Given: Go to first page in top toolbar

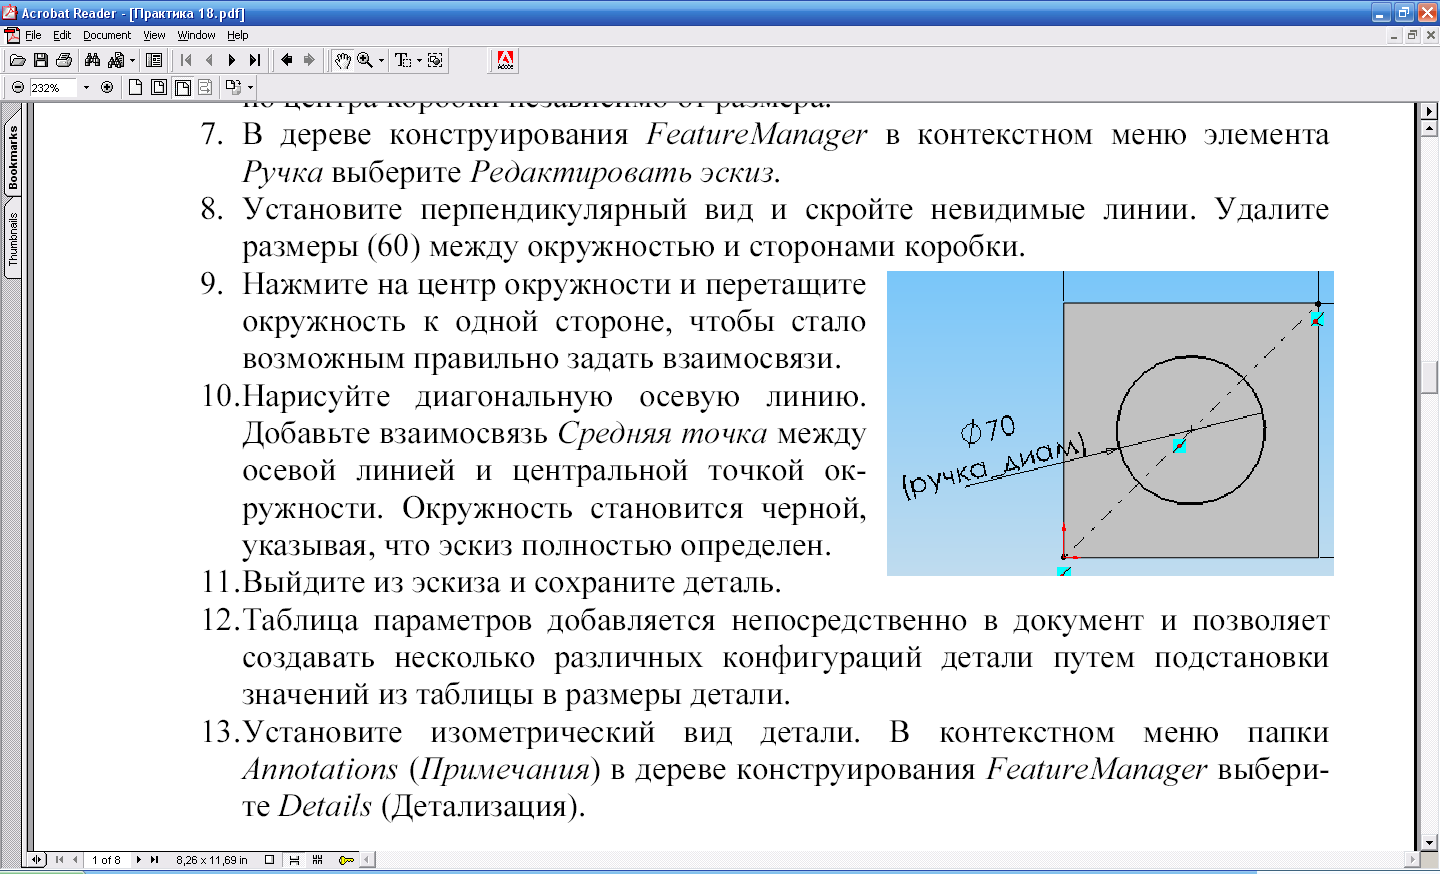Looking at the screenshot, I should coord(186,61).
